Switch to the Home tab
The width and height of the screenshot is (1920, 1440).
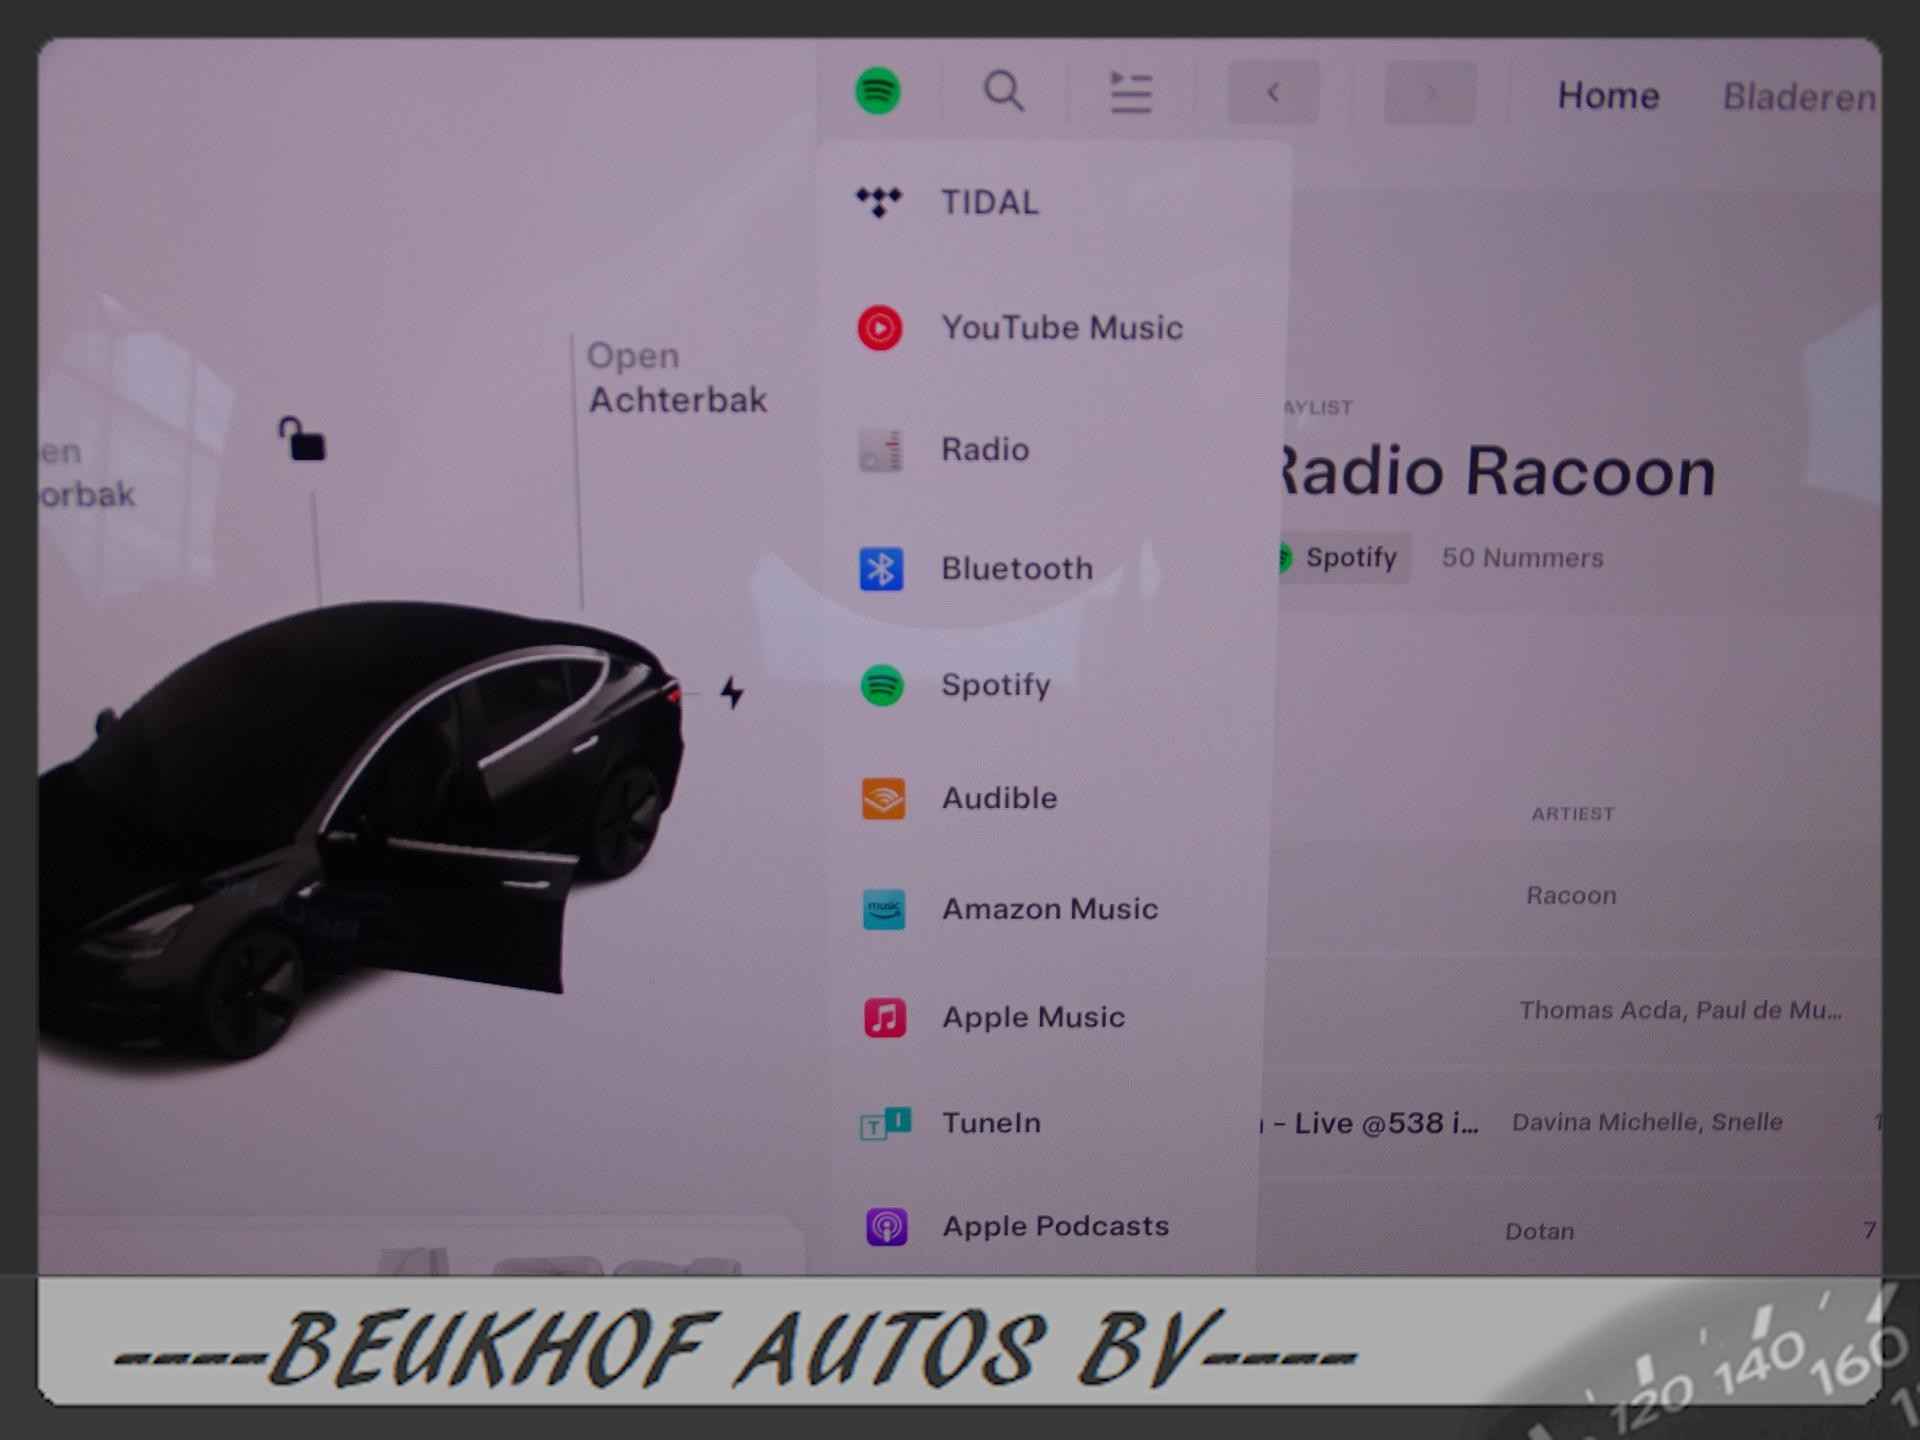pos(1608,96)
